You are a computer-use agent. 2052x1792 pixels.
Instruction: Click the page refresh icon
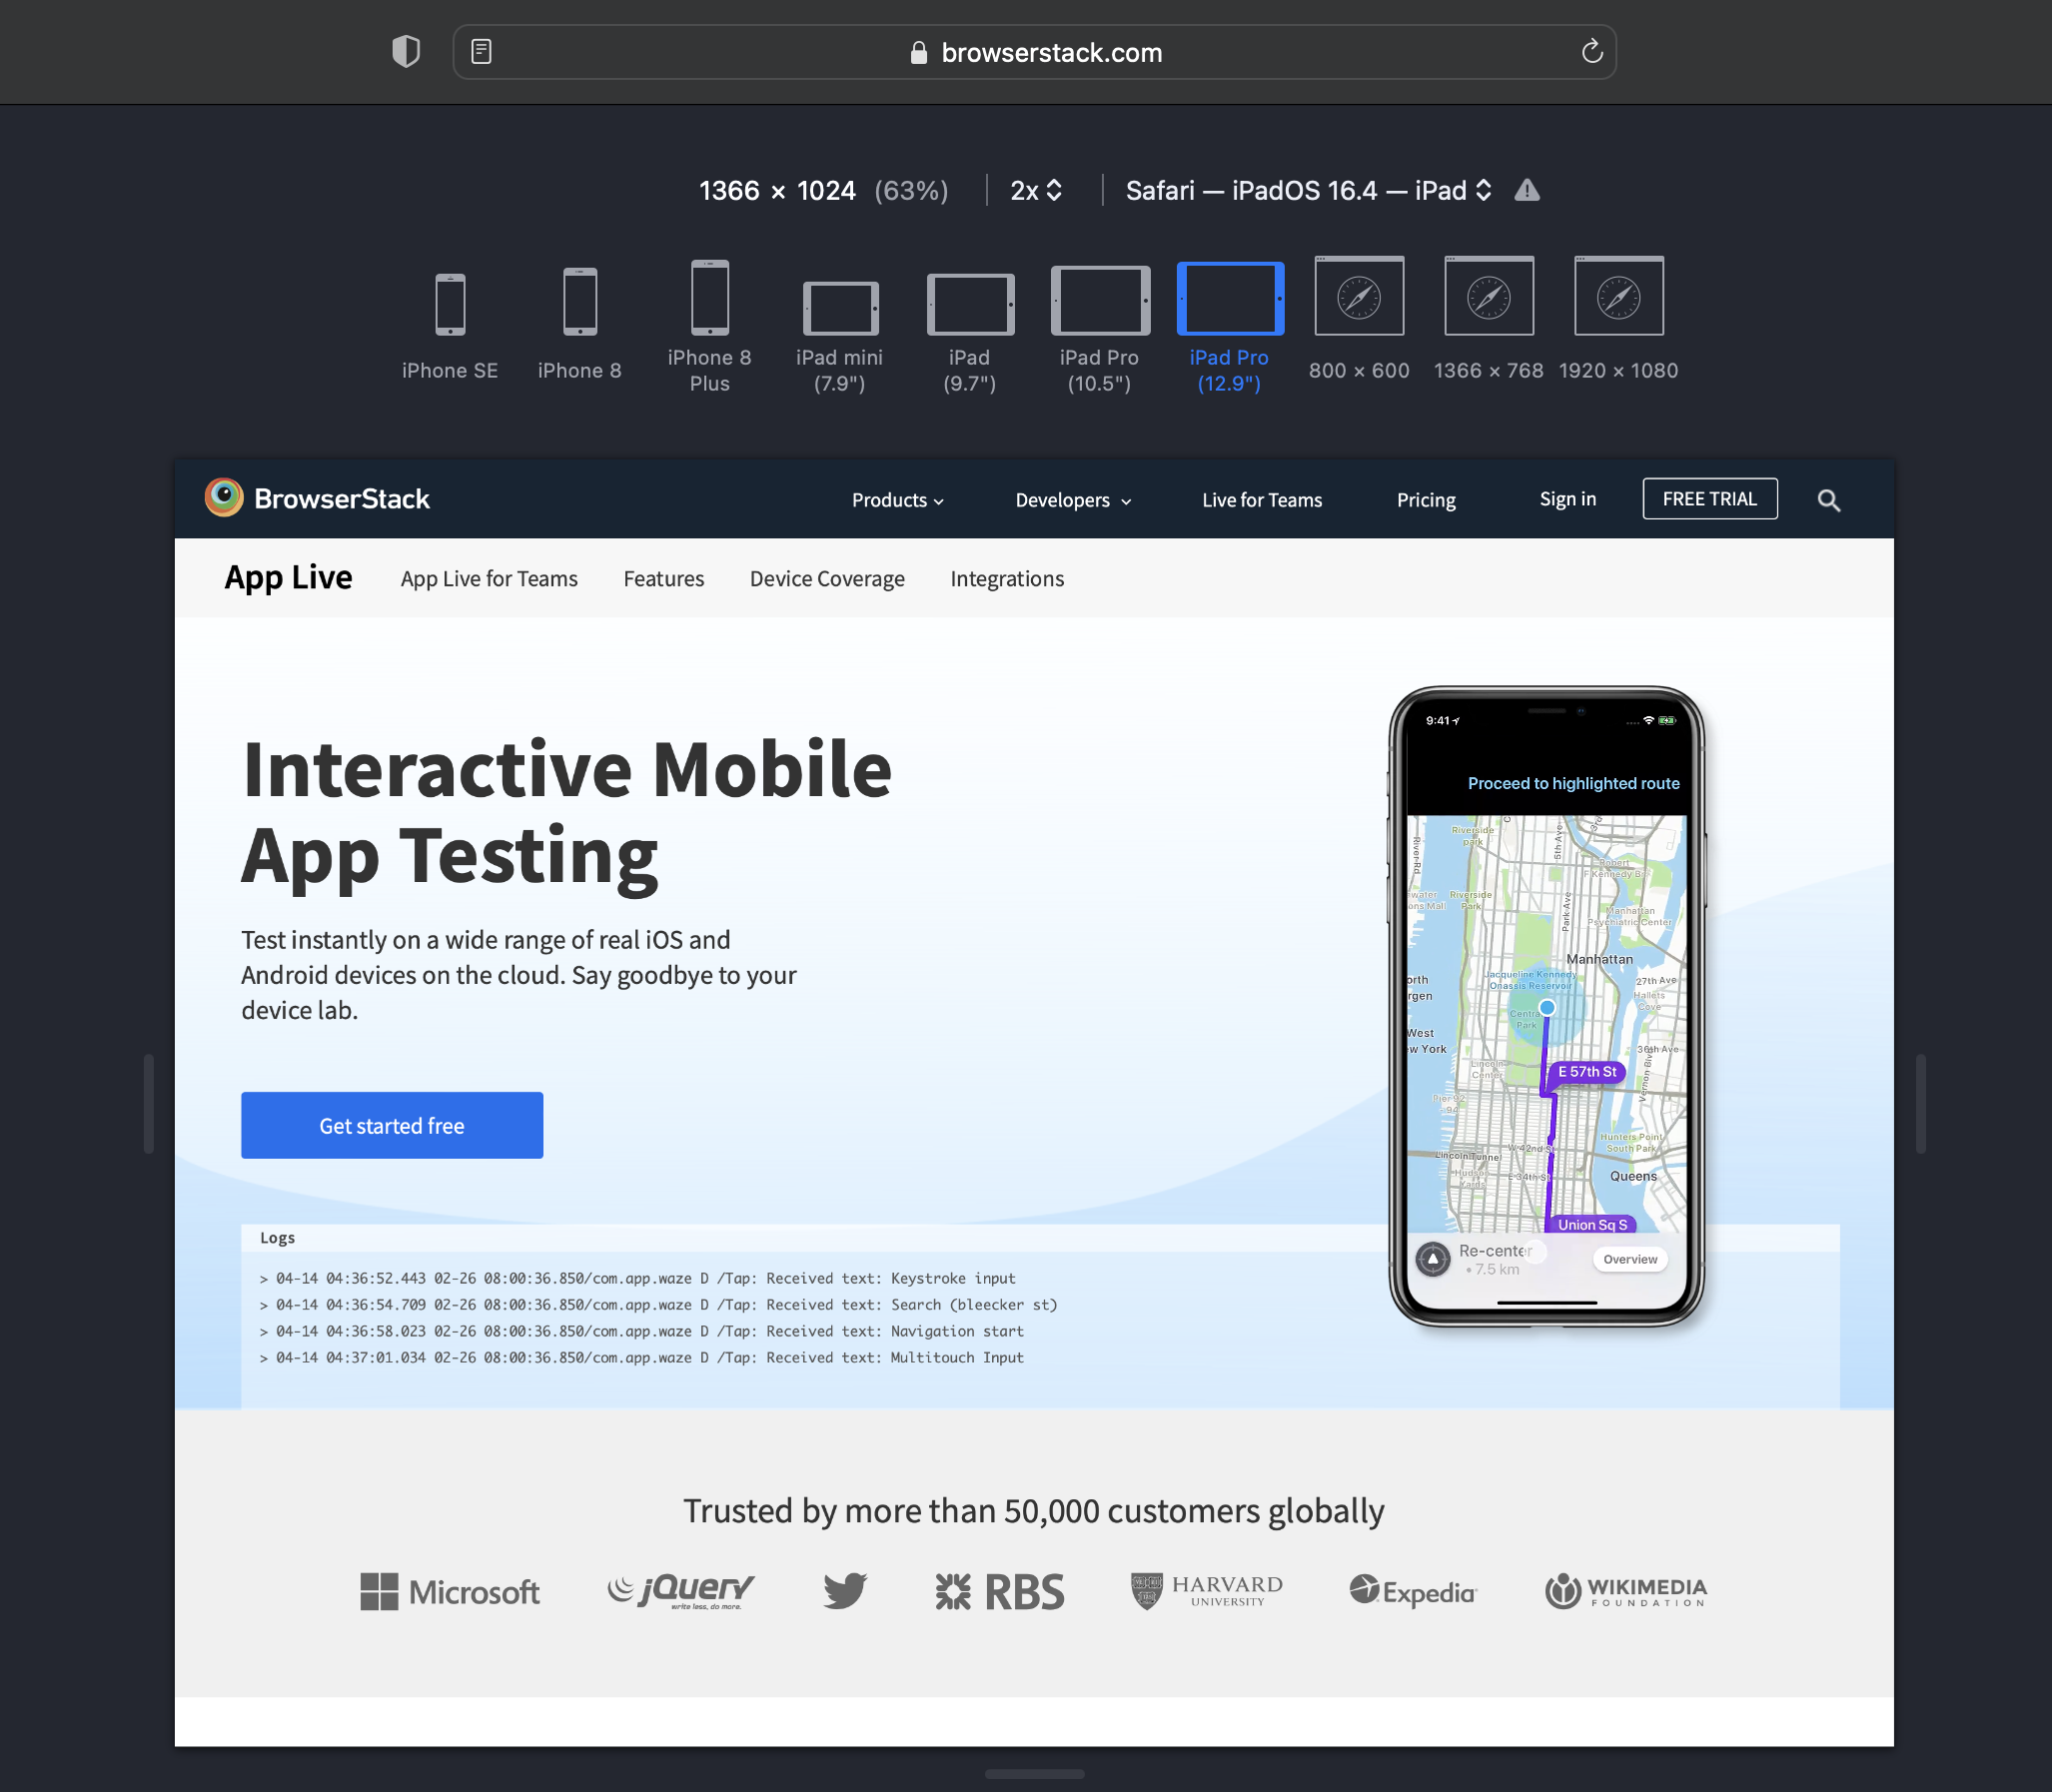click(x=1589, y=51)
